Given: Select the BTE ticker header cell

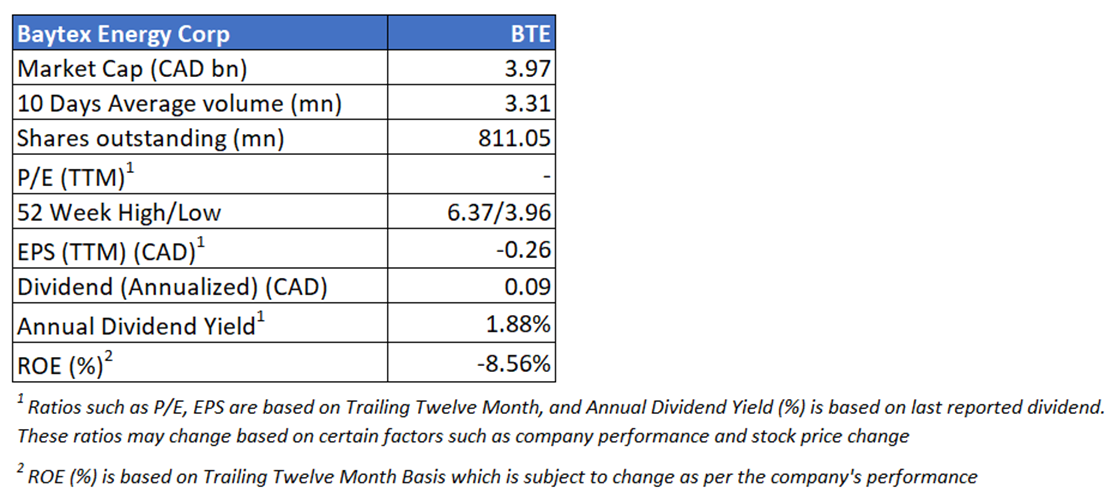Looking at the screenshot, I should 530,34.
